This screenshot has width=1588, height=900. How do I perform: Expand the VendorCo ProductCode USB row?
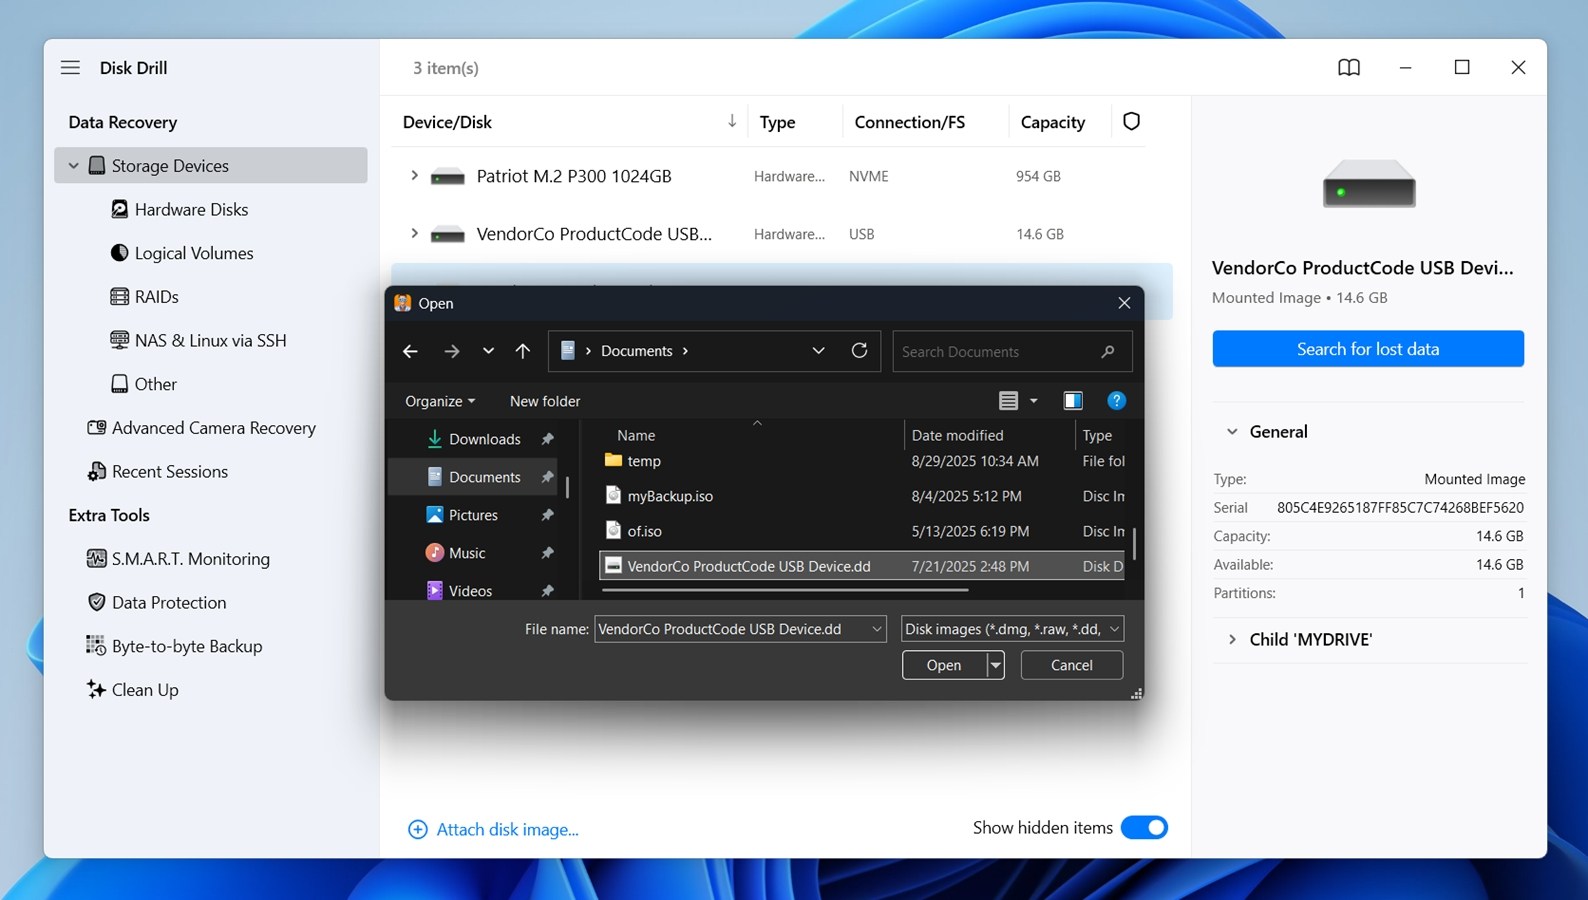414,234
